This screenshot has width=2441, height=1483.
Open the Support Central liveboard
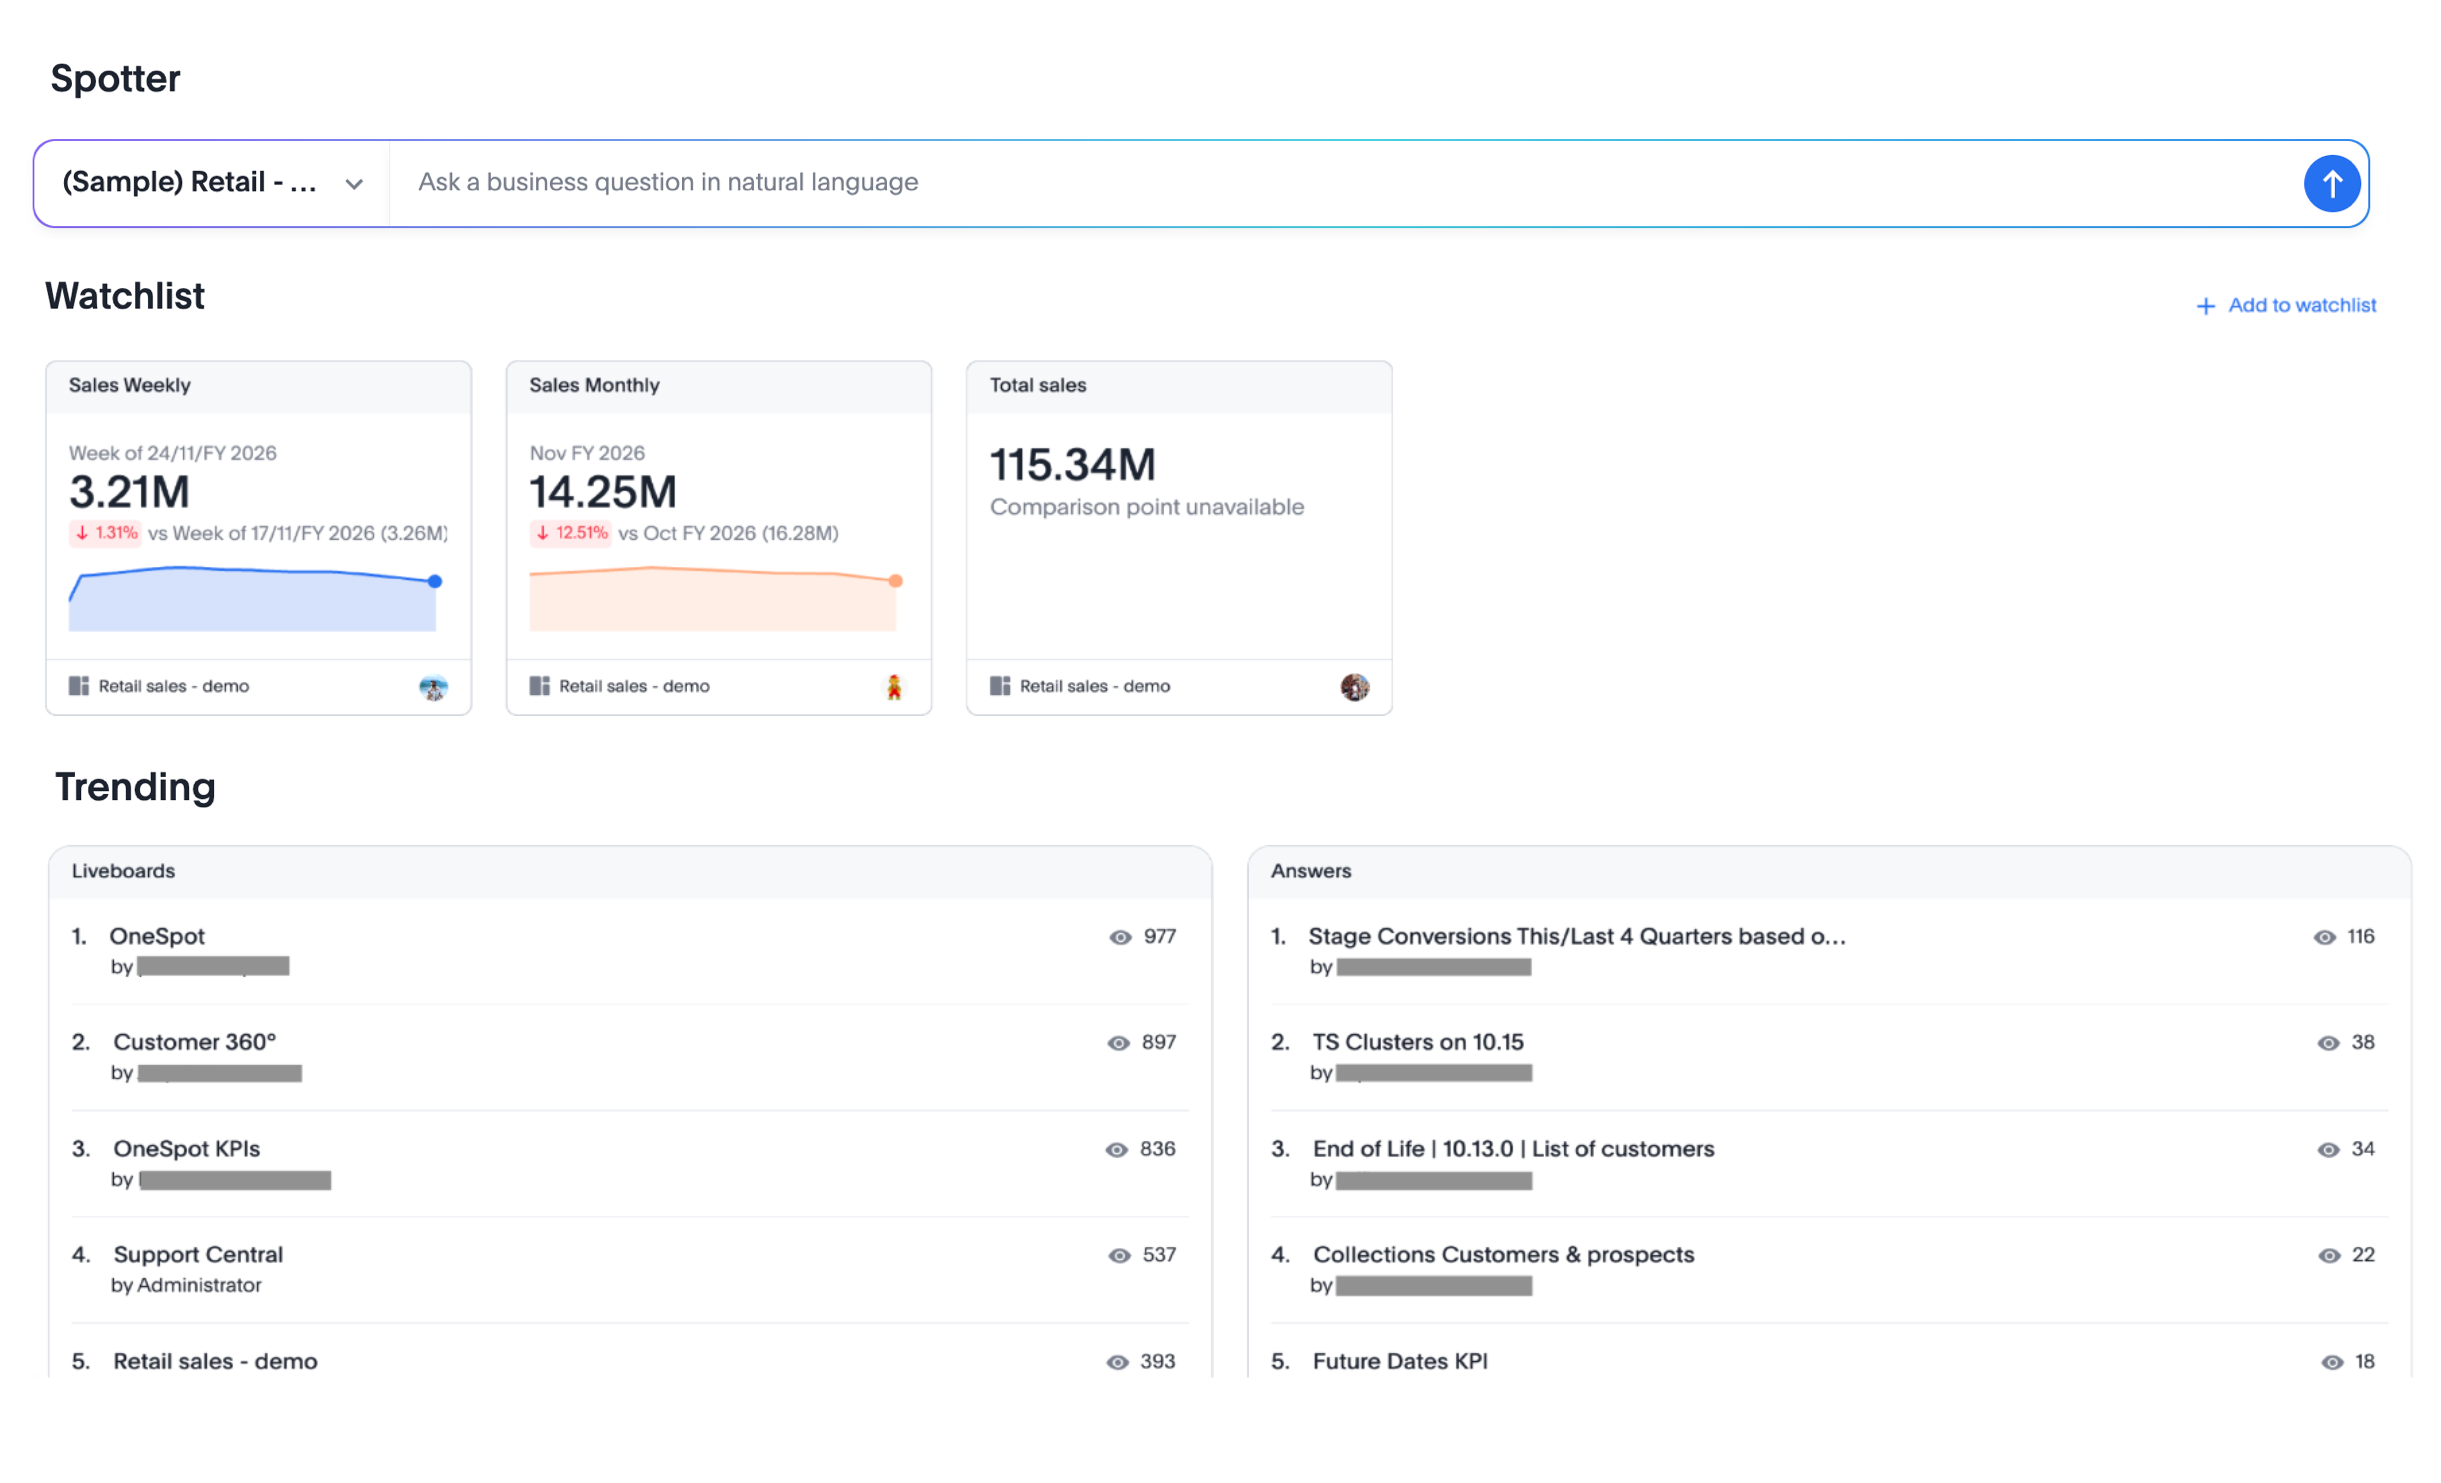tap(198, 1254)
